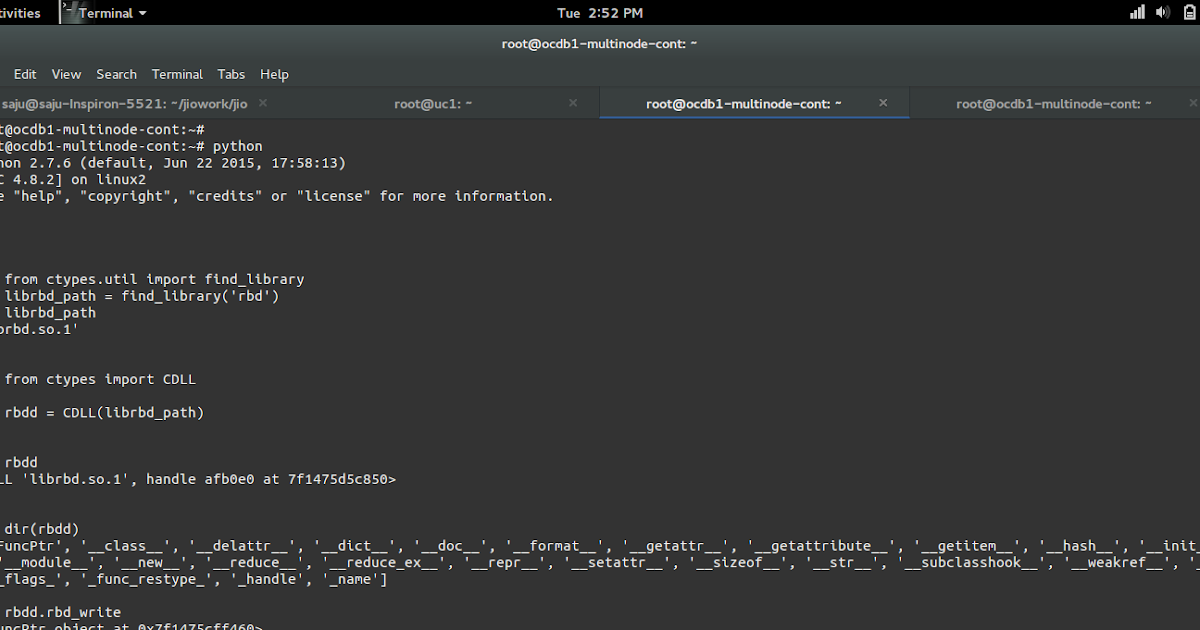Open the clock showing Tue 2:52 PM
This screenshot has height=630, width=1200.
(x=600, y=12)
